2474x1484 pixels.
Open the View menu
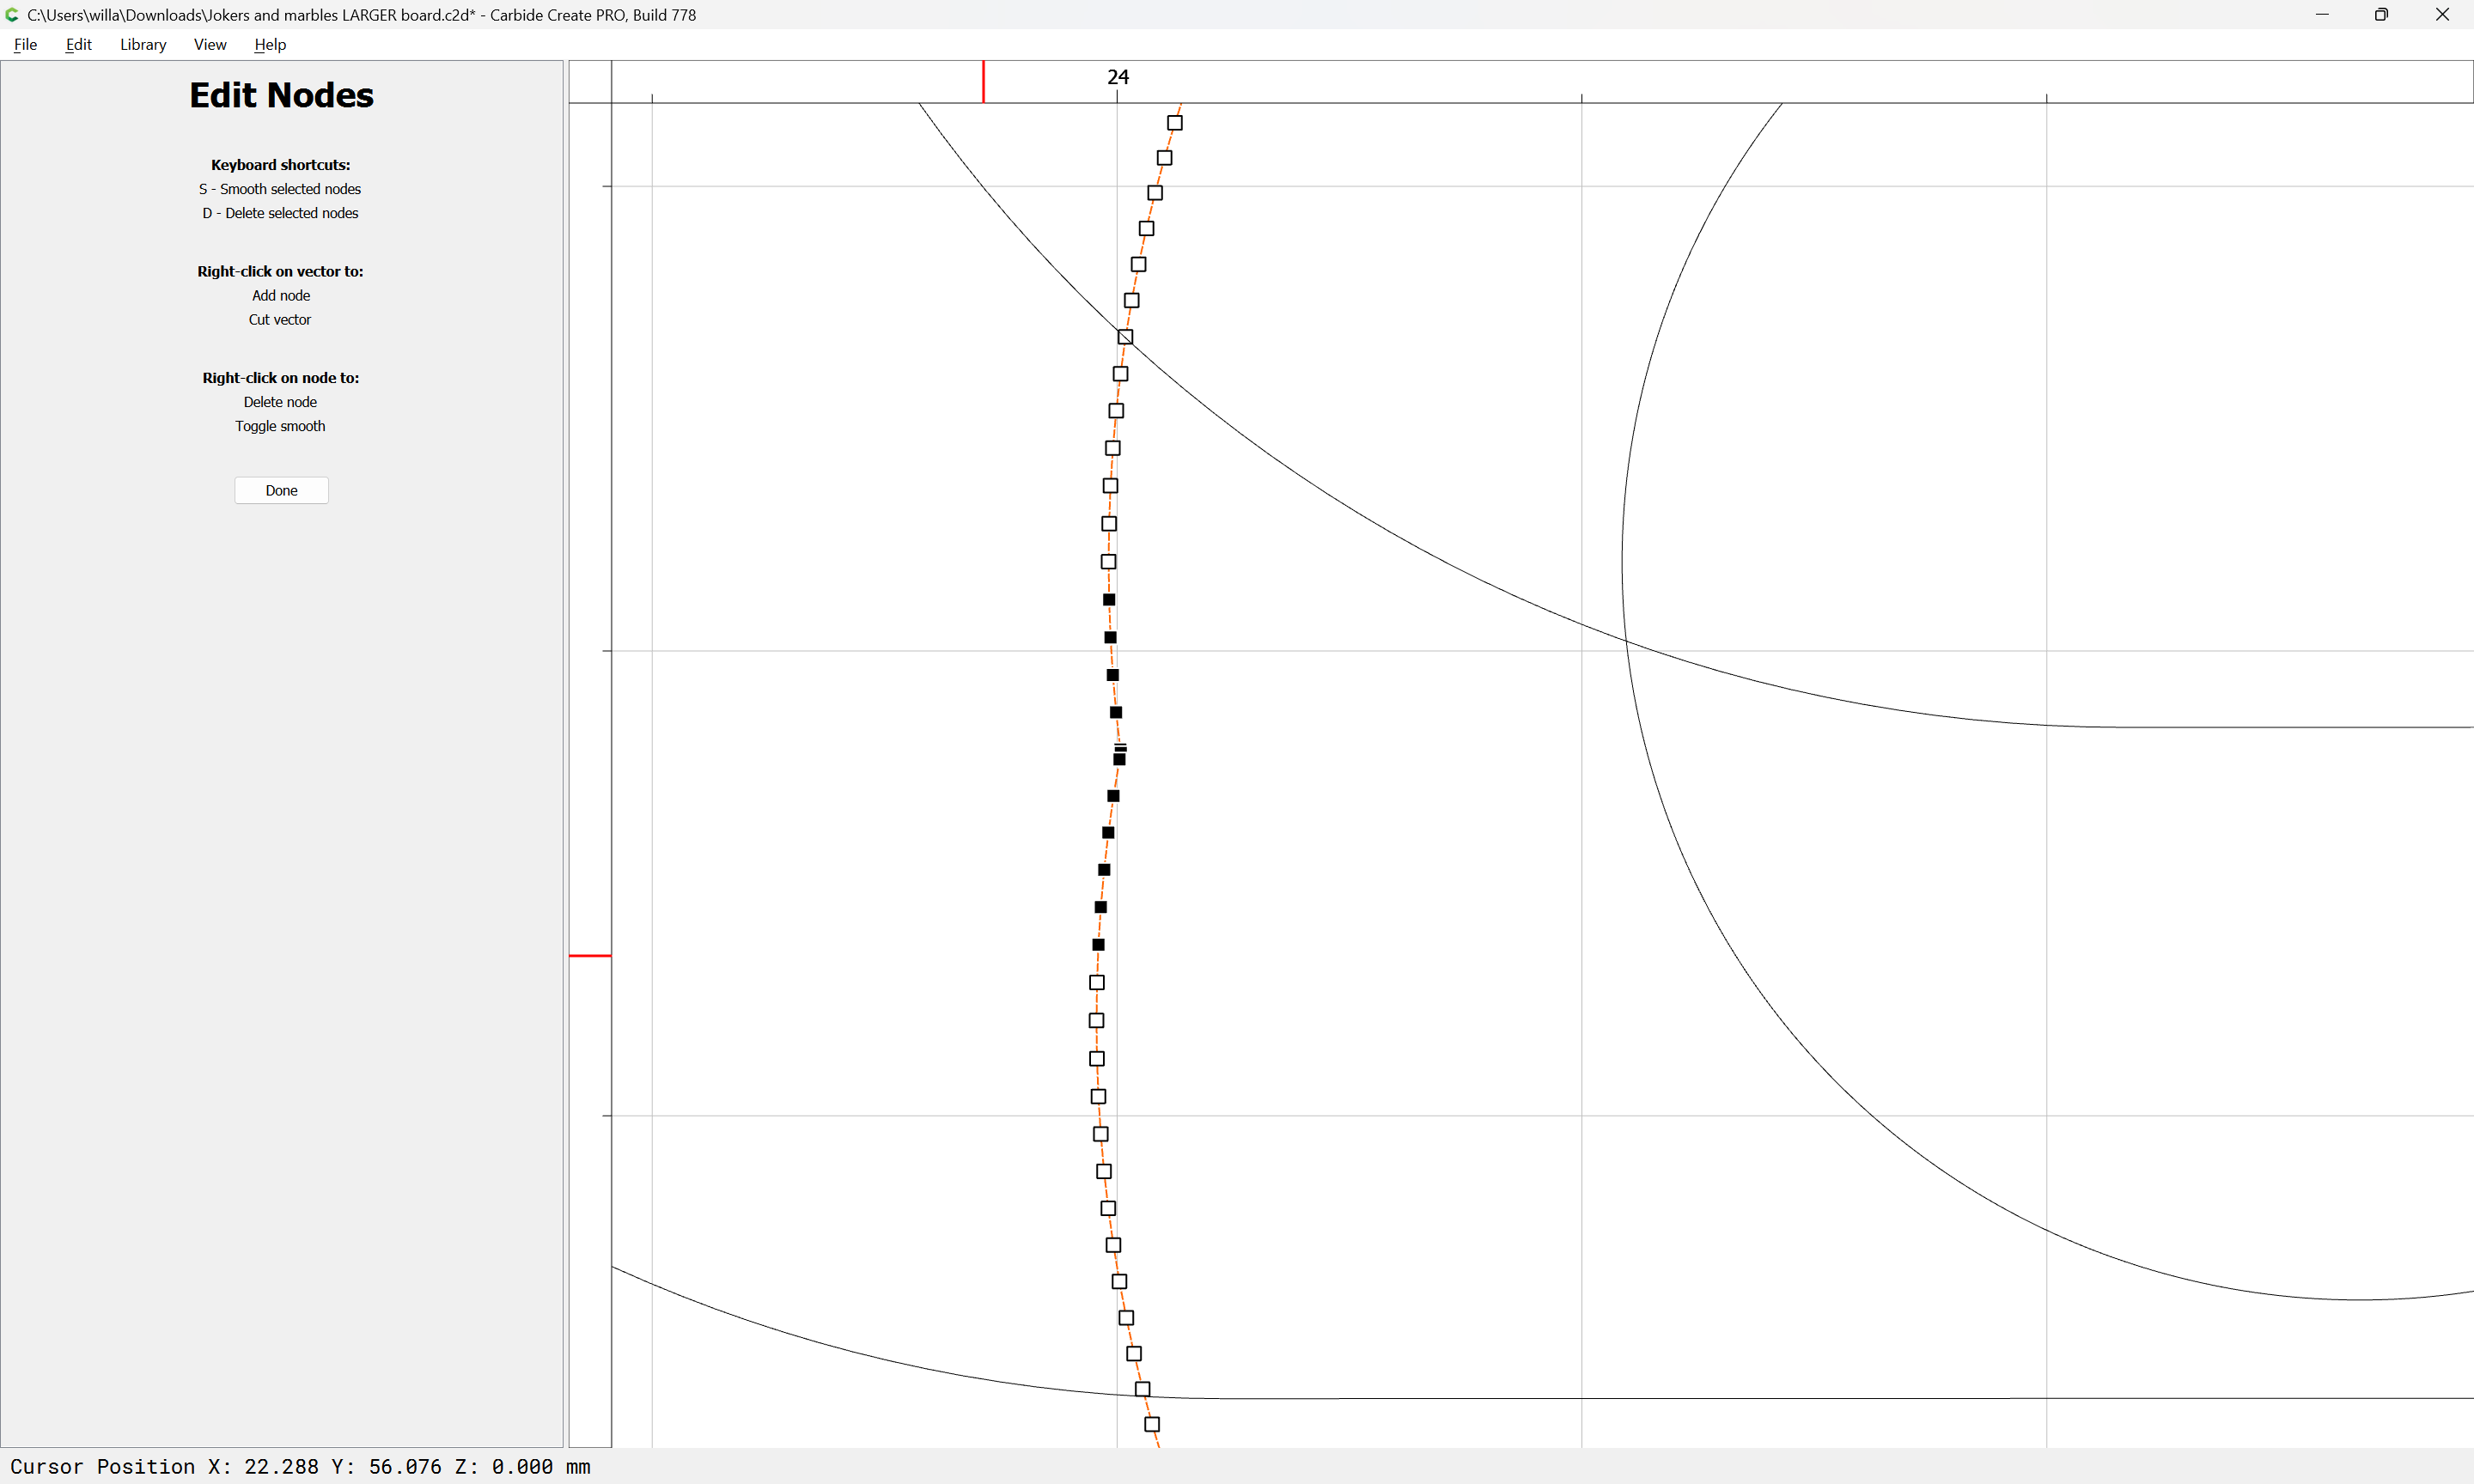click(x=210, y=44)
